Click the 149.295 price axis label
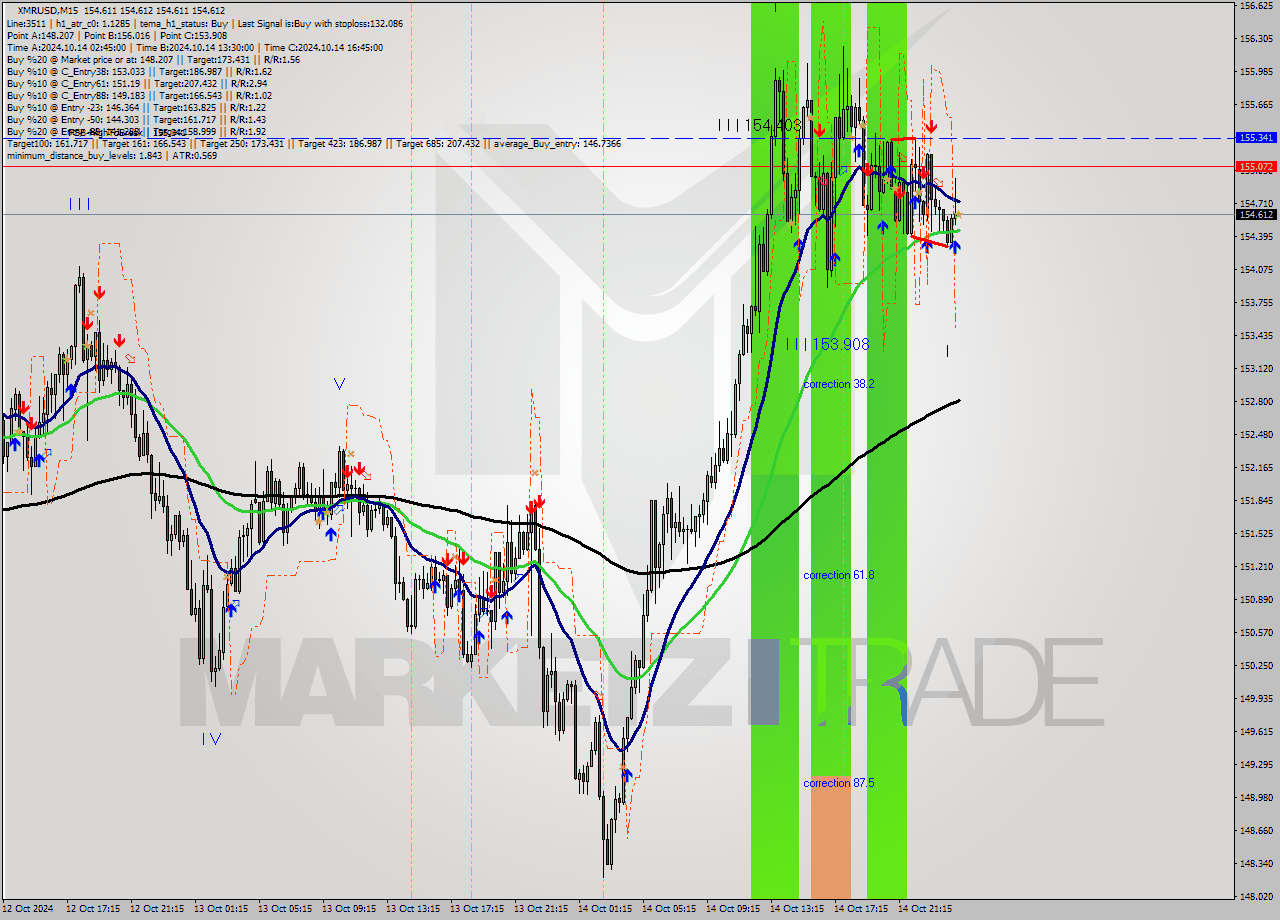Viewport: 1280px width, 920px height. [1256, 765]
